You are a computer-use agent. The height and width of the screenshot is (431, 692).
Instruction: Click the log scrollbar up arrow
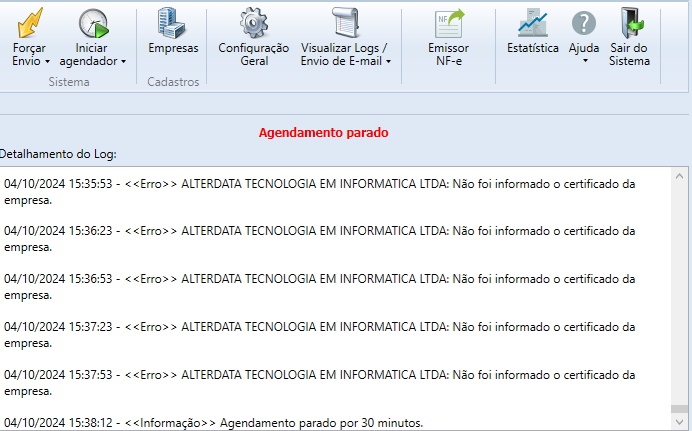[679, 176]
